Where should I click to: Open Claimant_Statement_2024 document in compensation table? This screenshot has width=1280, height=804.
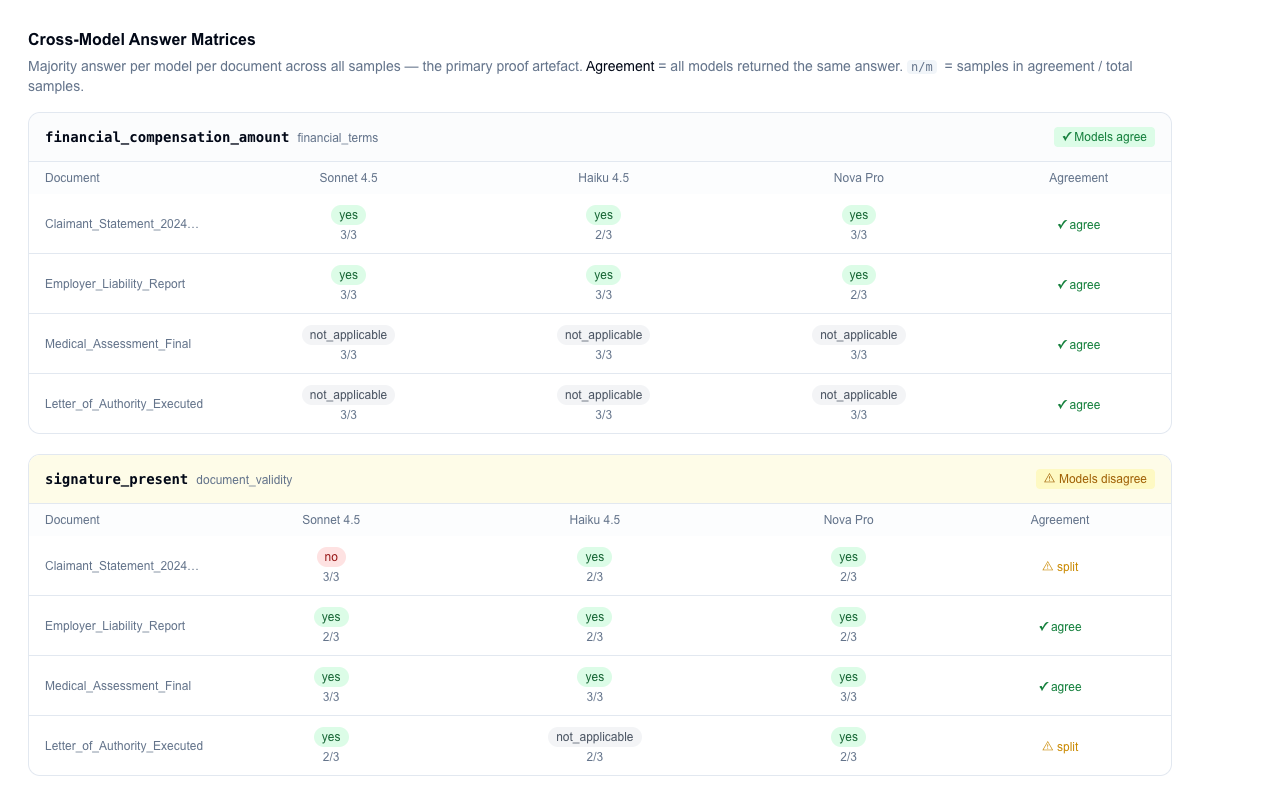122,224
